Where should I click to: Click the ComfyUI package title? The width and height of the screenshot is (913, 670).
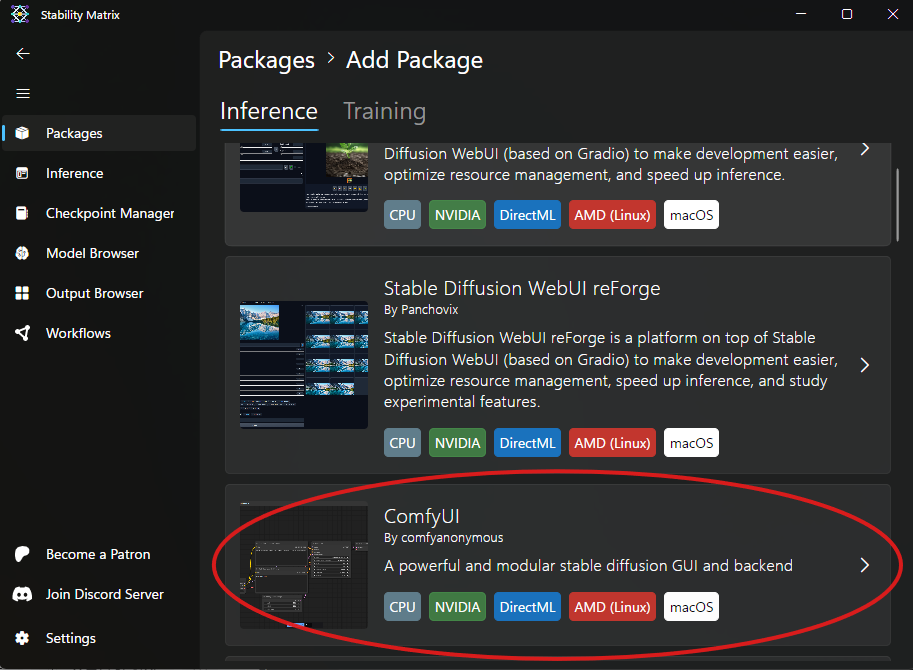click(422, 517)
